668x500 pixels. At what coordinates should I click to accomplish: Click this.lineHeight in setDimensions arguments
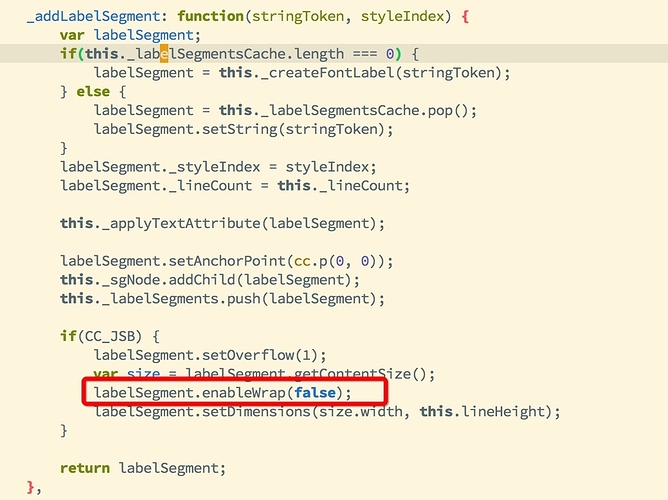[482, 411]
